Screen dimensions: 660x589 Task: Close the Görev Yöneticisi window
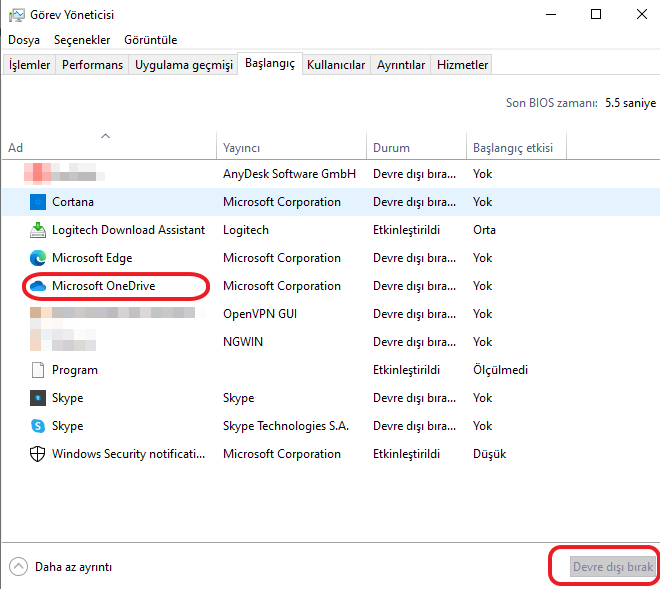tap(641, 15)
